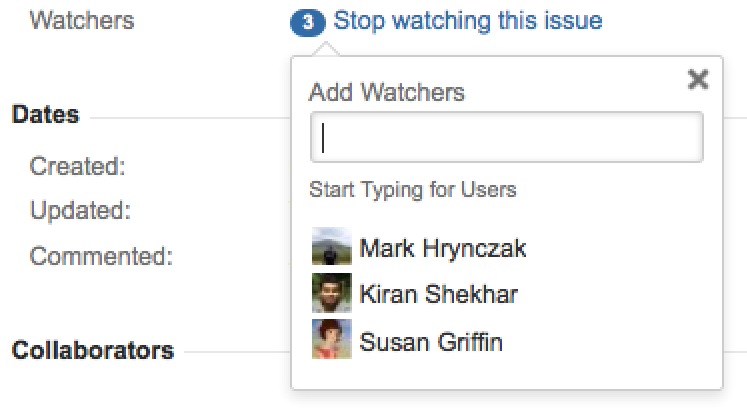Viewport: 747px width, 411px height.
Task: Click the Updated date label
Action: coord(81,211)
